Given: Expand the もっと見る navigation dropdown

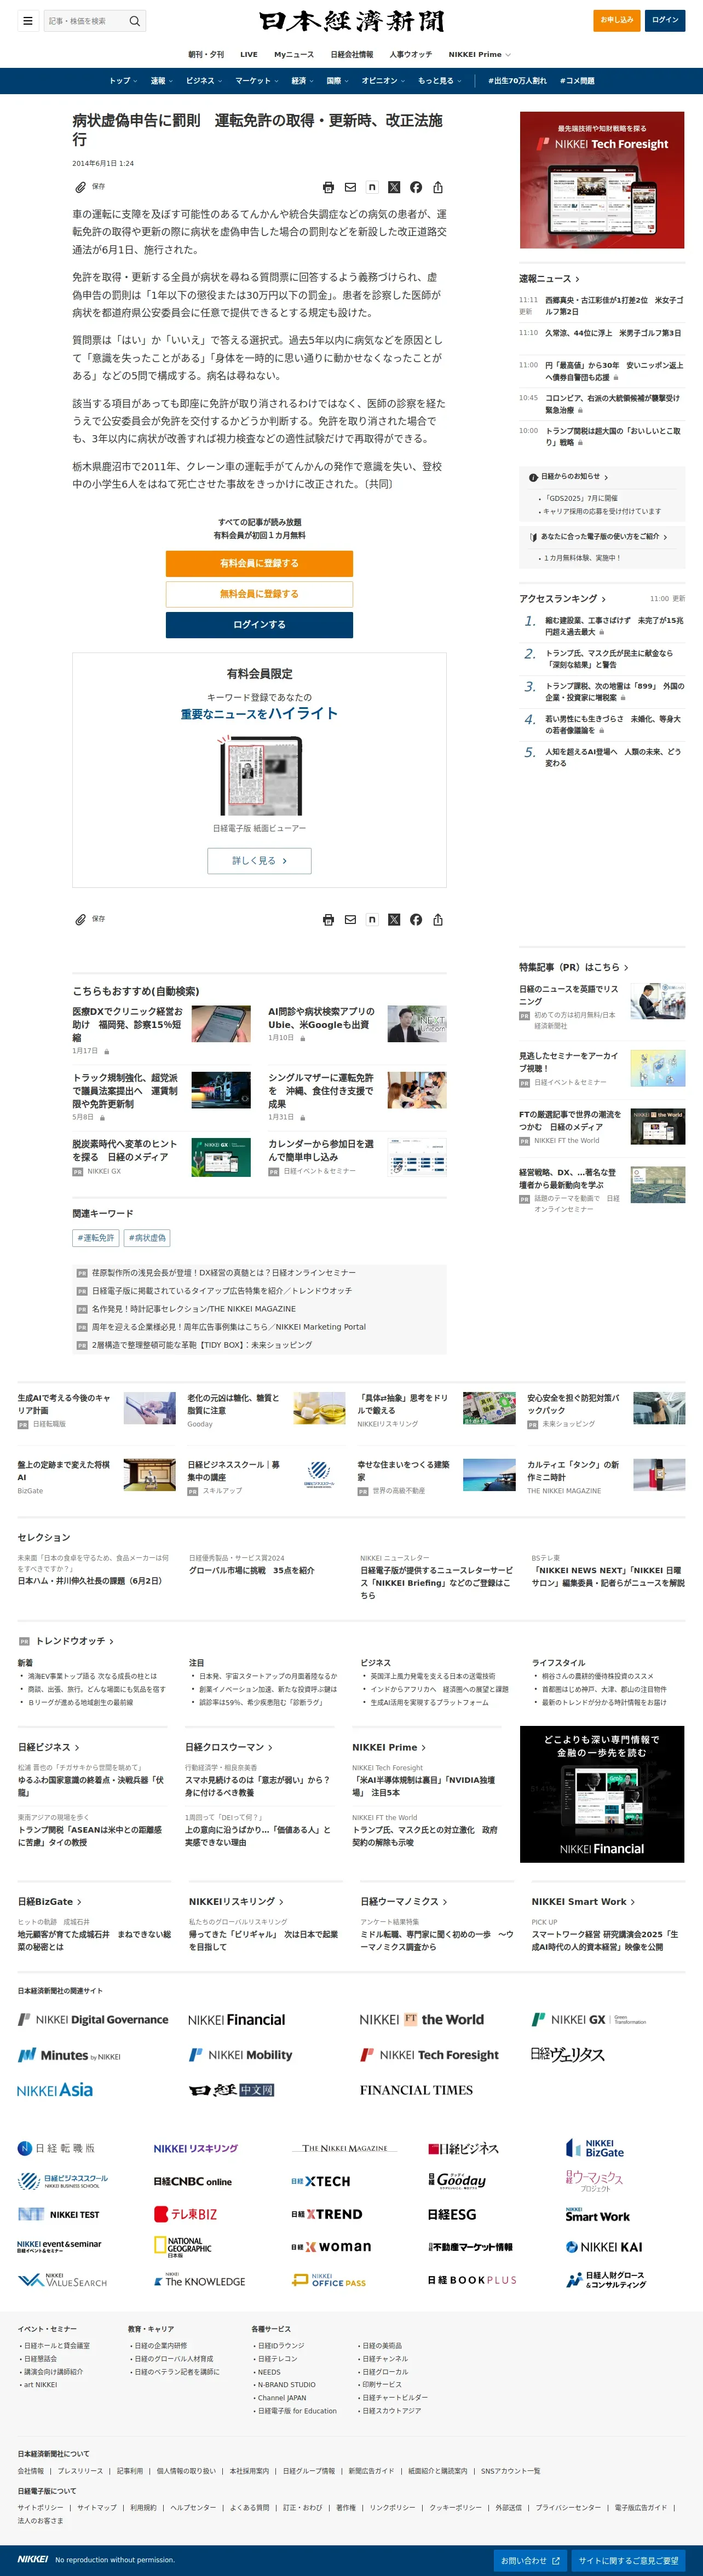Looking at the screenshot, I should point(440,81).
